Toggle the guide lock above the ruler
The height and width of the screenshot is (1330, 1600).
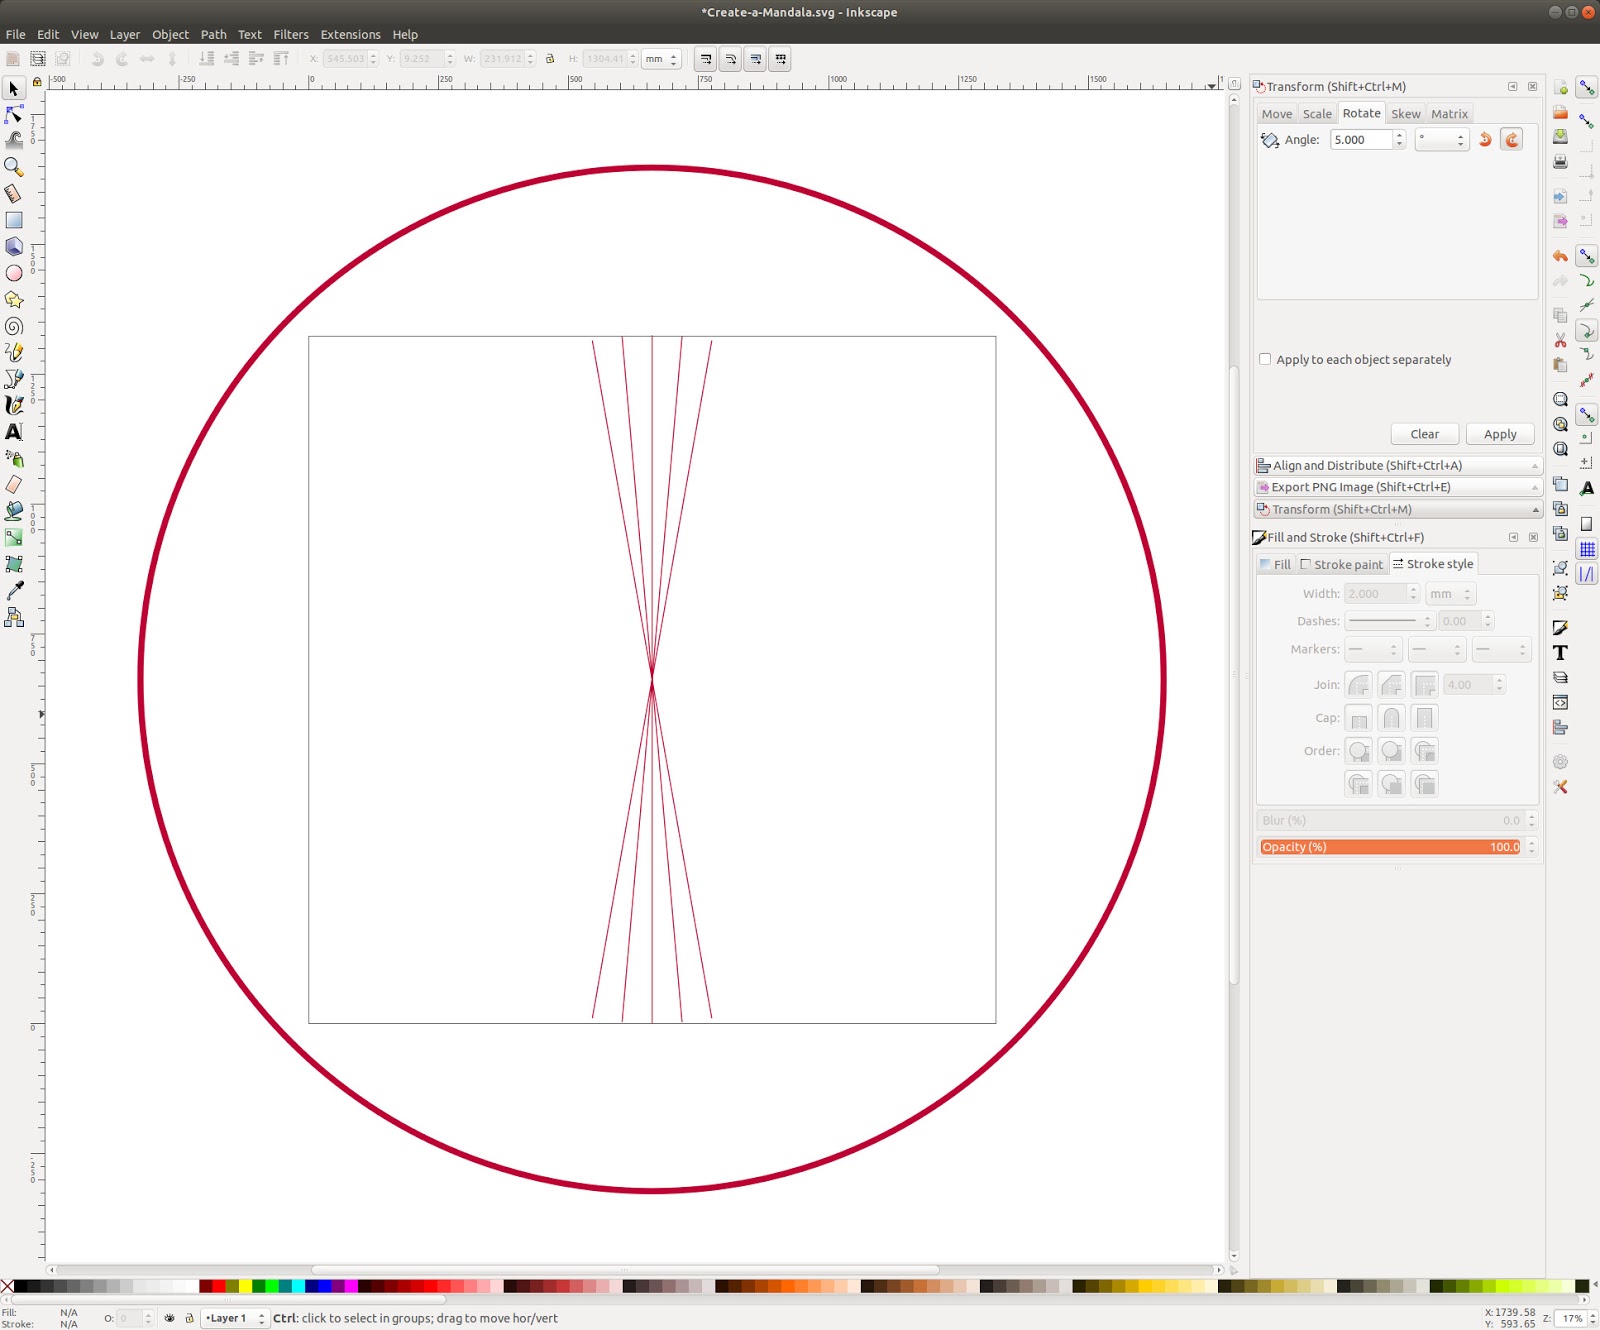pyautogui.click(x=37, y=82)
